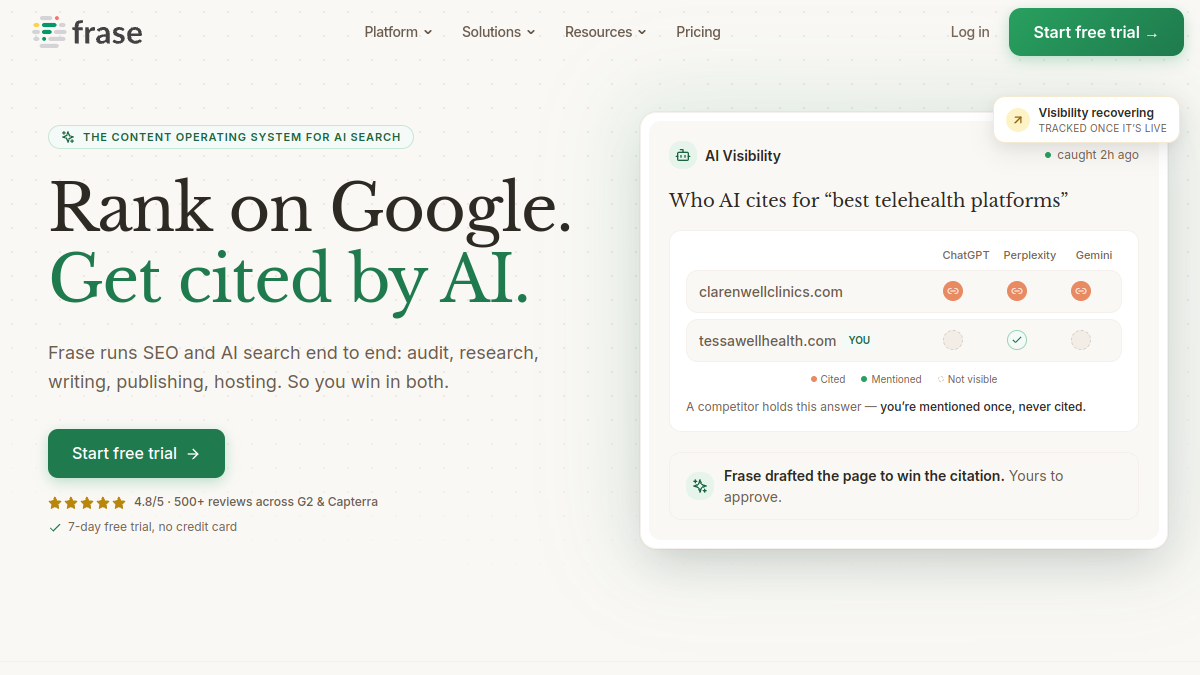This screenshot has width=1200, height=675.
Task: Click clarenwellclinics Perplexity cited link icon
Action: click(1017, 291)
